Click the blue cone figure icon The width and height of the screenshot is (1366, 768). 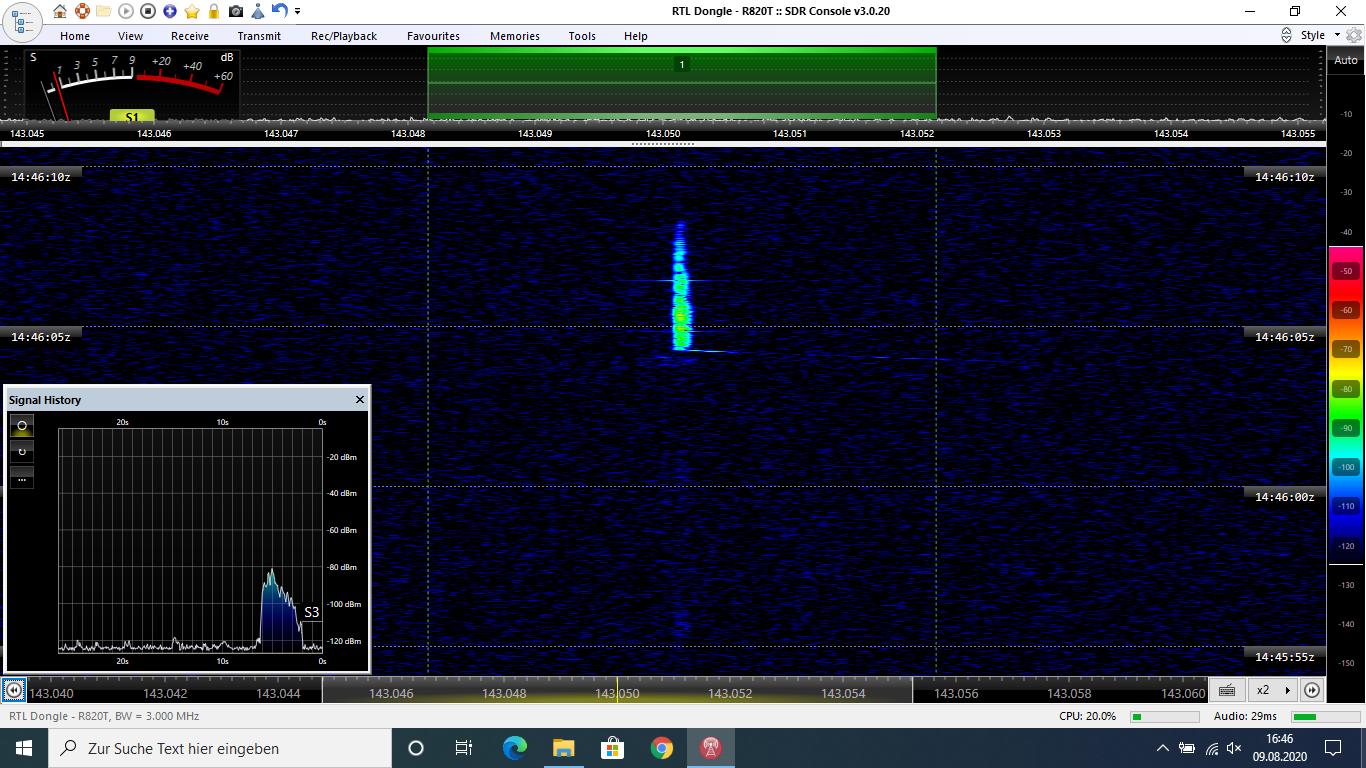pyautogui.click(x=258, y=11)
